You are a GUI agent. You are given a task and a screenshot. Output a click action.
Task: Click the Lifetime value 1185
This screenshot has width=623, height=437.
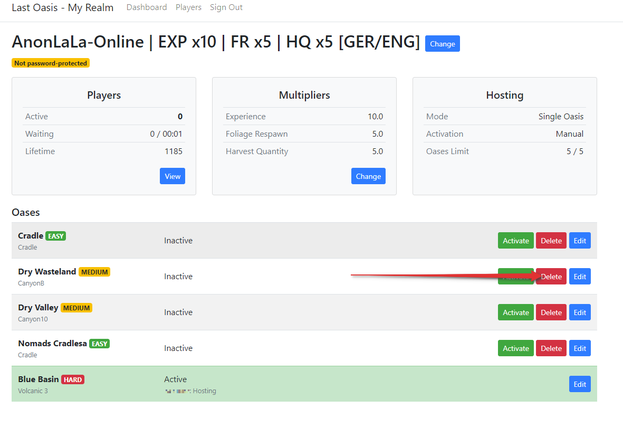pos(174,151)
